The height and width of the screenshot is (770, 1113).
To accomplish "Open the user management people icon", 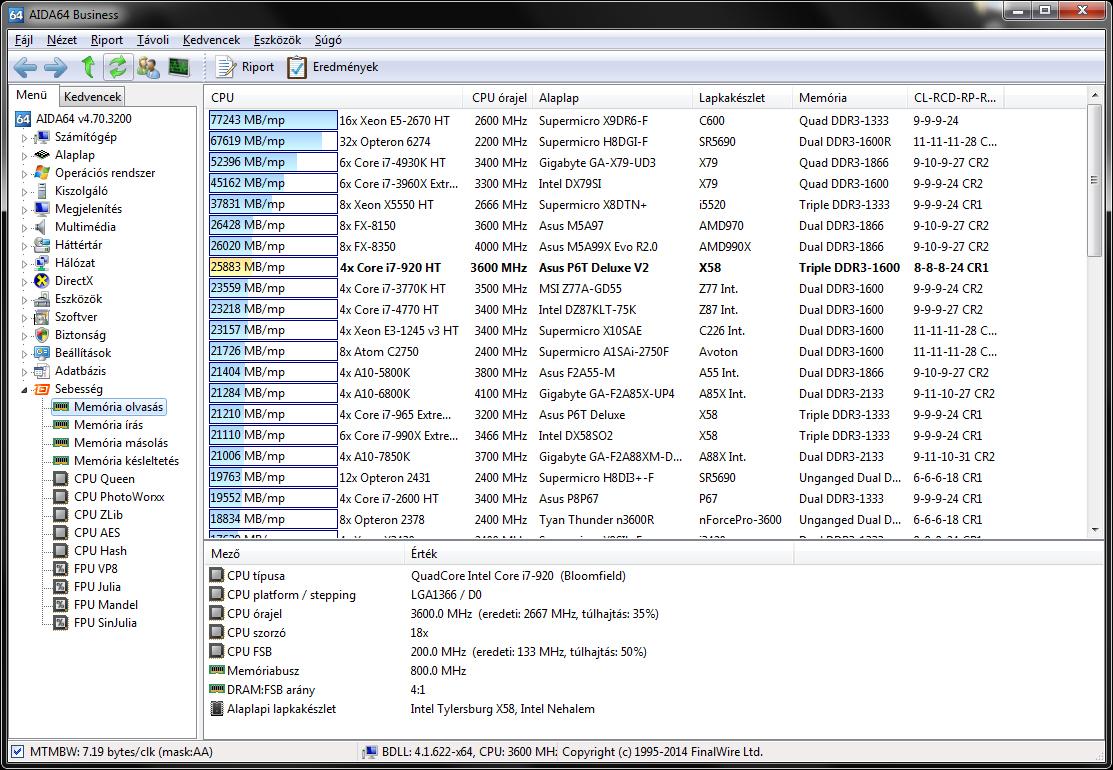I will coord(148,67).
